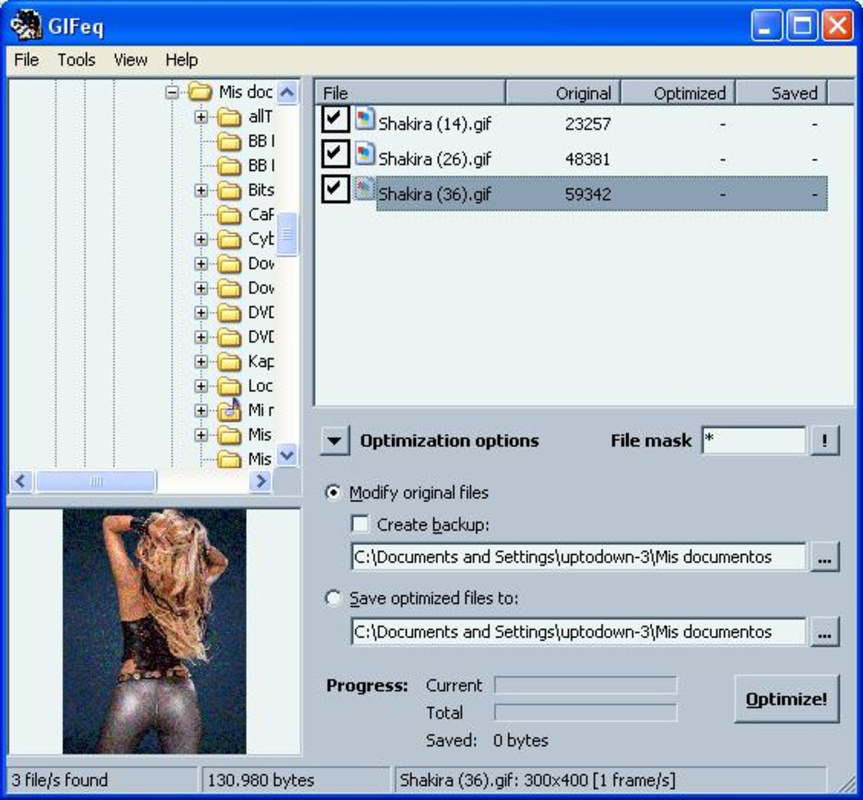The image size is (863, 800).
Task: Select the Shakira (14).gif file name
Action: 434,124
